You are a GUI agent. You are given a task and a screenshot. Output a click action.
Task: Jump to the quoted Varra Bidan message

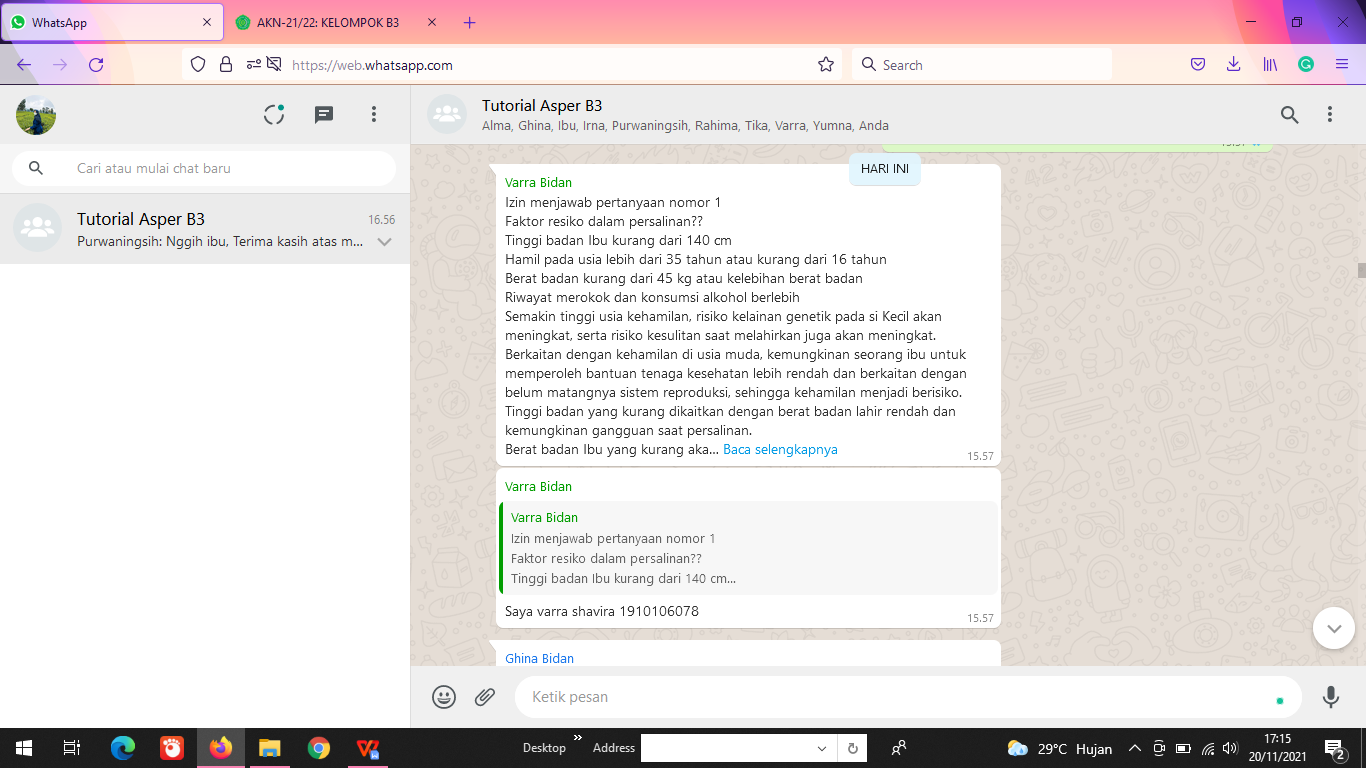point(748,548)
